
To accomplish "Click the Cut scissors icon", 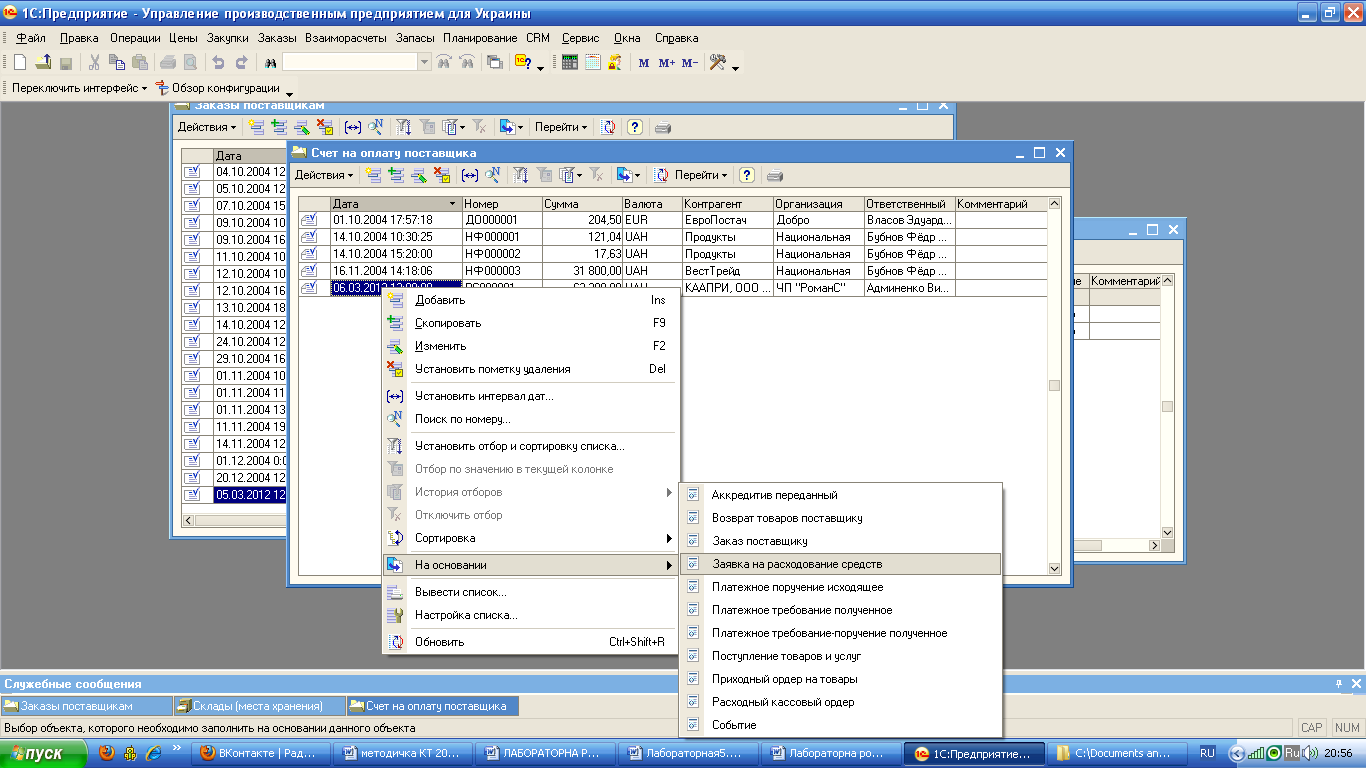I will tap(94, 62).
